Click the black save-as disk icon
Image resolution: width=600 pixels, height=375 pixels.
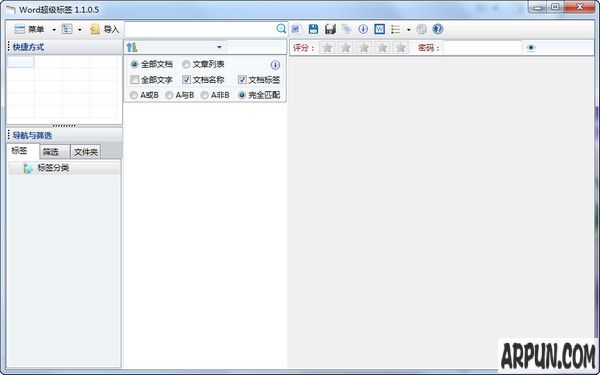tap(330, 29)
